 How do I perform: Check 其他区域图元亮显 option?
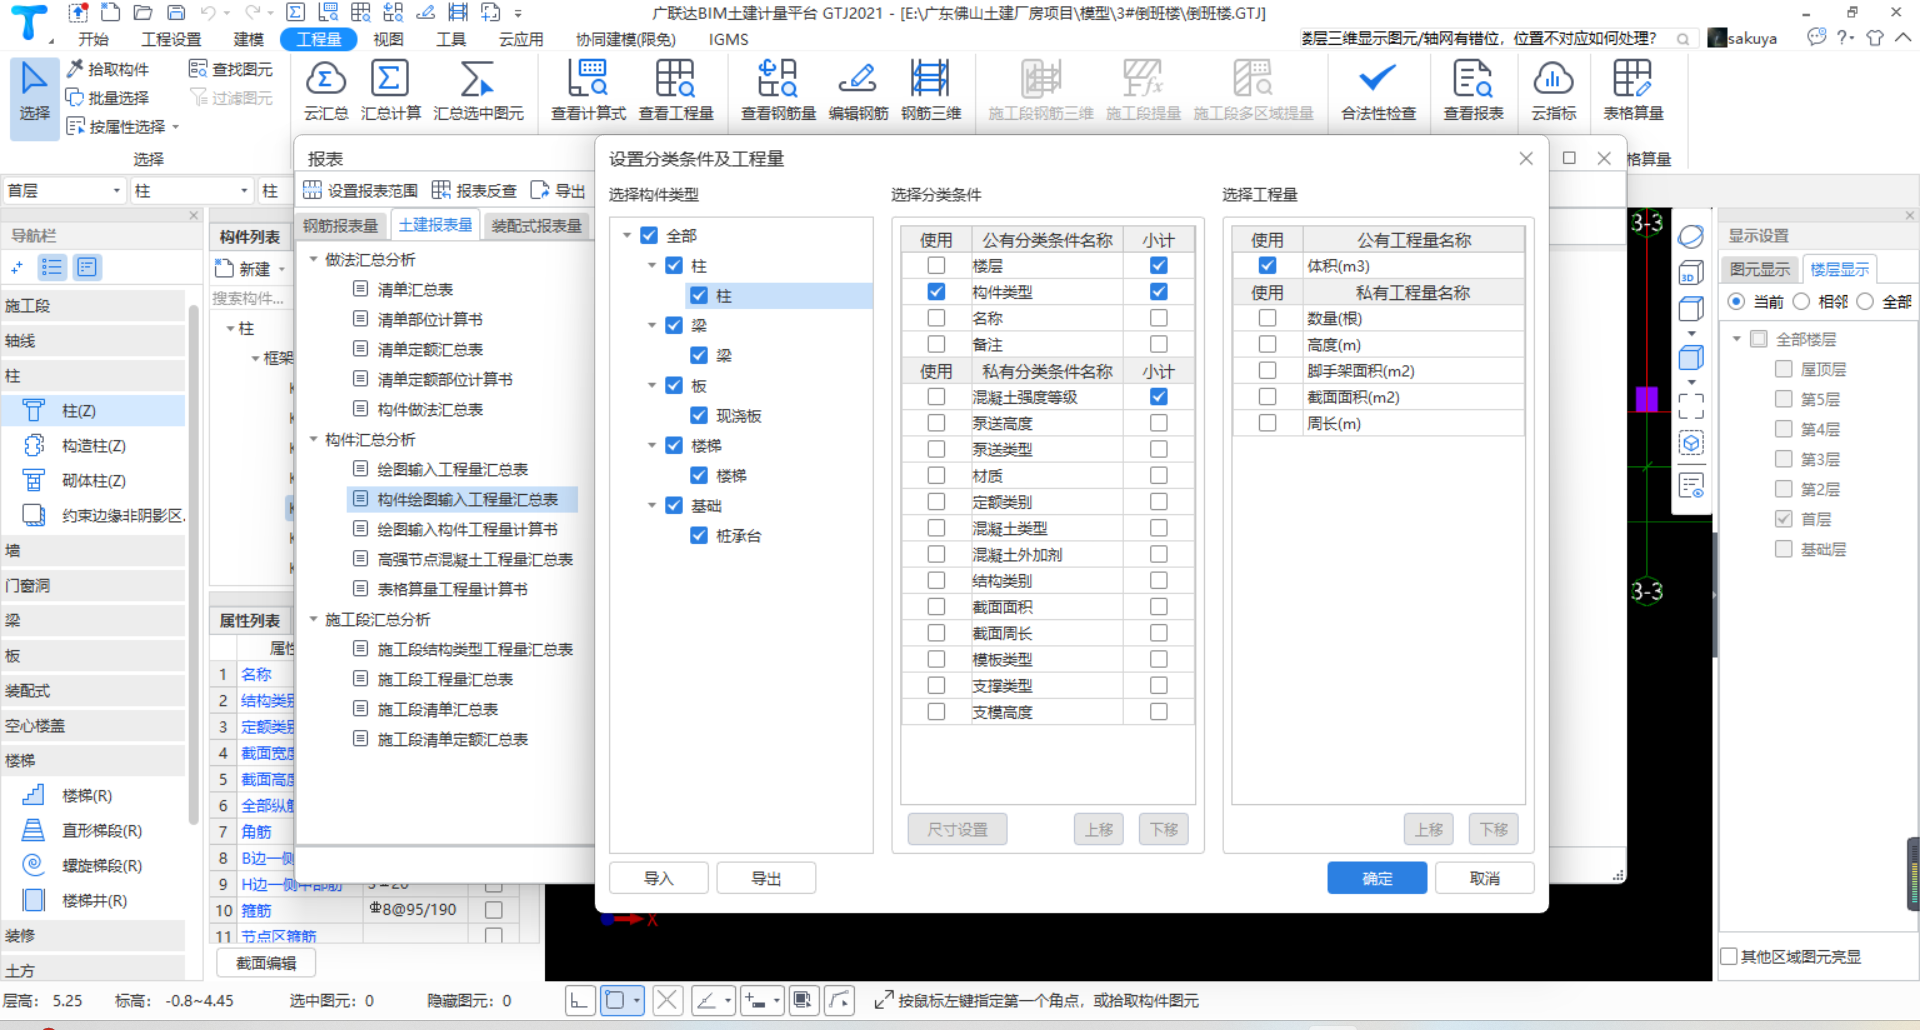[1729, 957]
